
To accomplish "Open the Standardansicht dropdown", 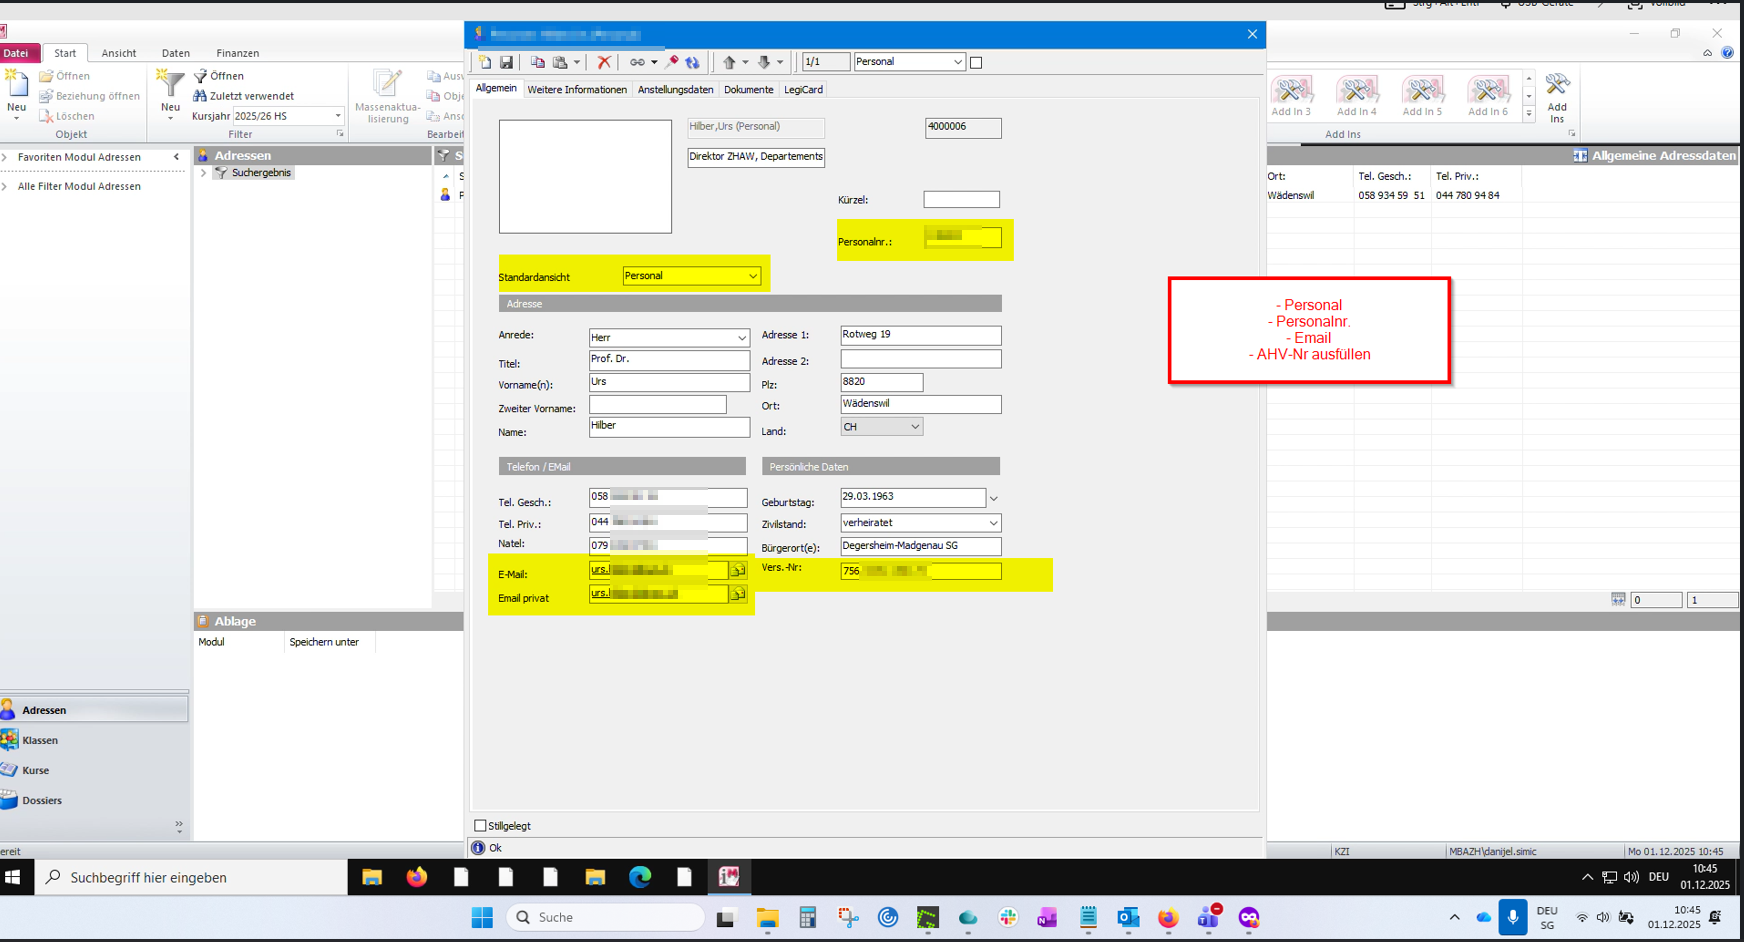I will pyautogui.click(x=752, y=276).
